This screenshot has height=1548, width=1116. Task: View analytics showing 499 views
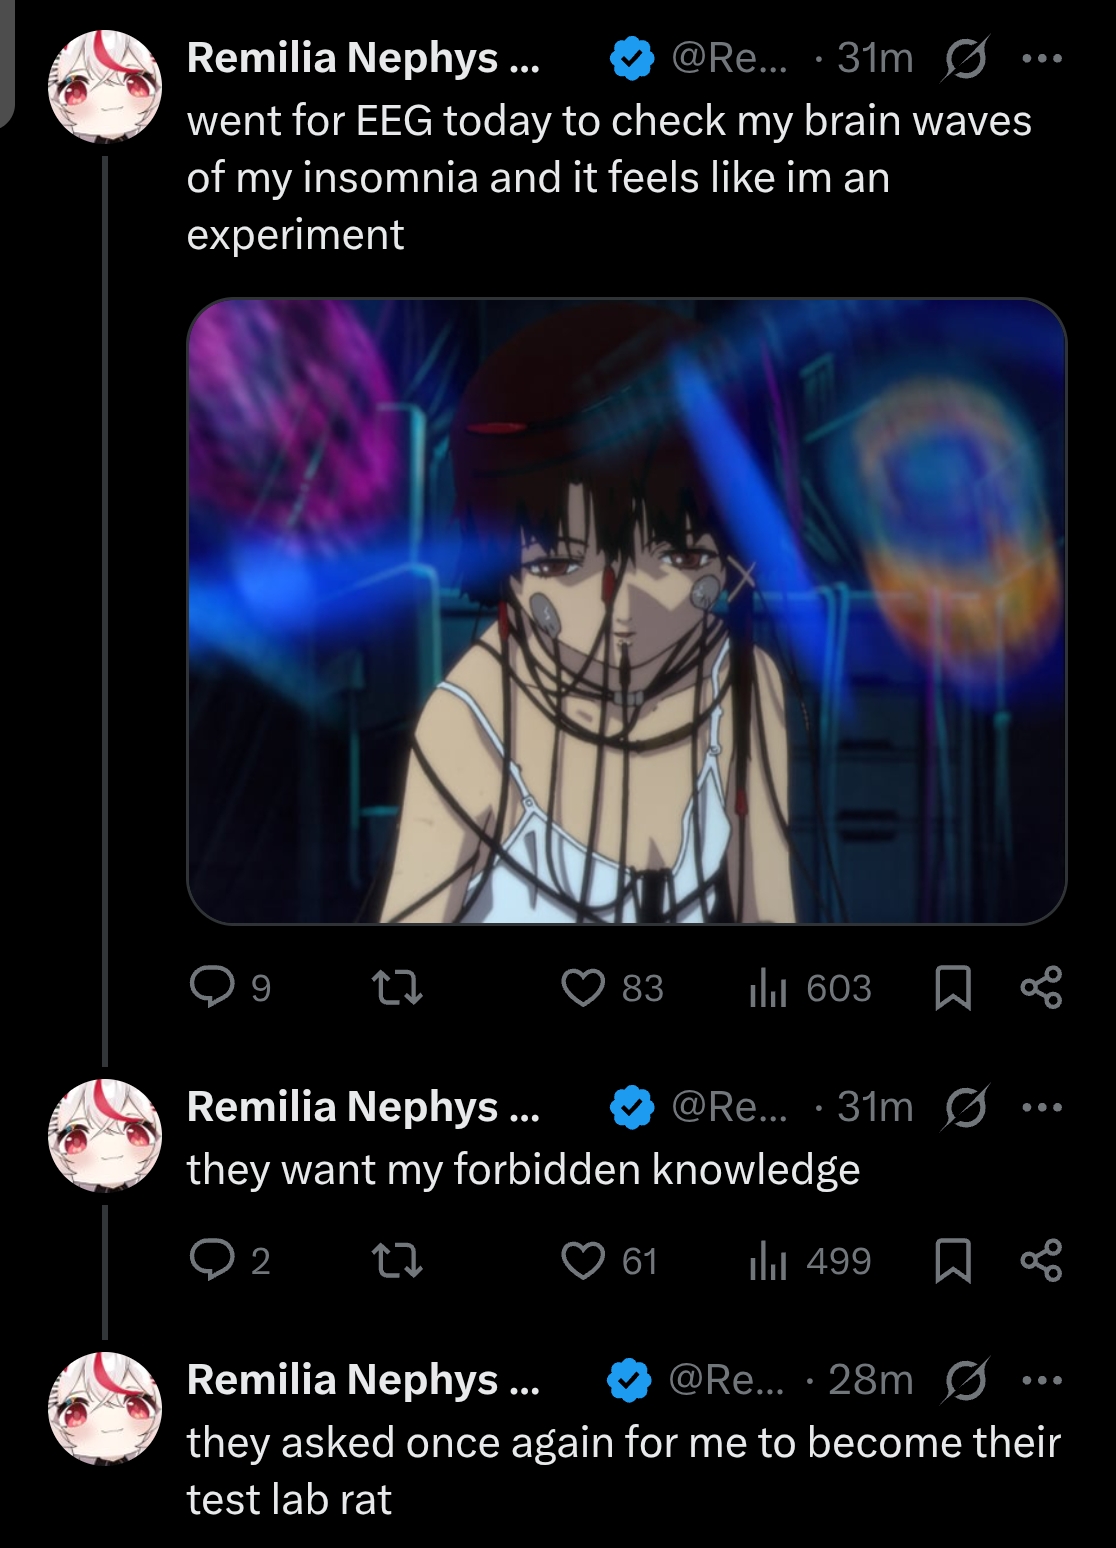pos(768,1261)
